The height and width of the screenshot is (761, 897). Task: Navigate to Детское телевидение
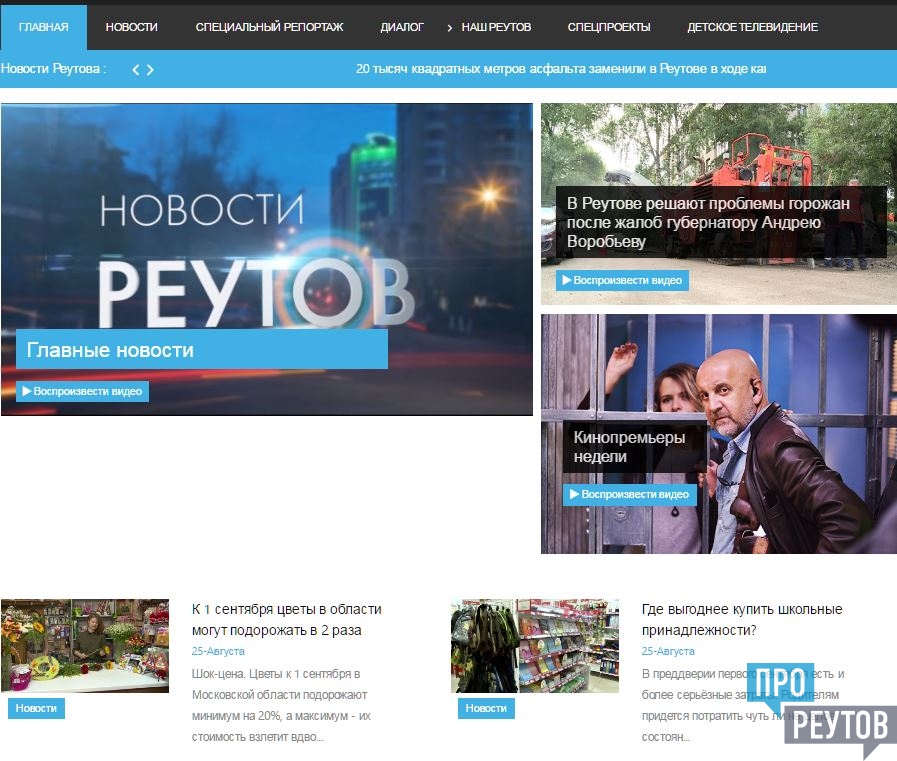tap(752, 27)
